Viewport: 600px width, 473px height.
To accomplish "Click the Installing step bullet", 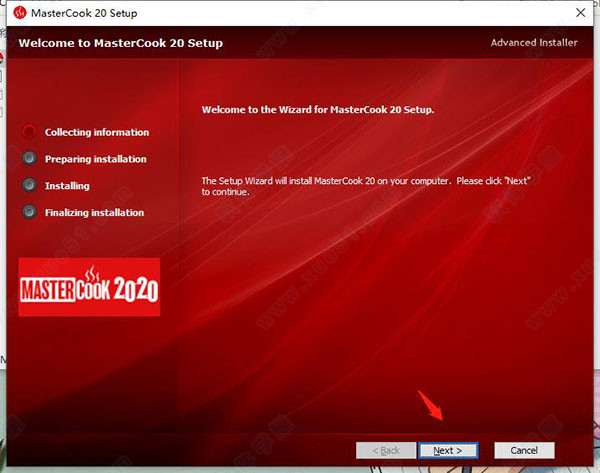I will (x=29, y=185).
